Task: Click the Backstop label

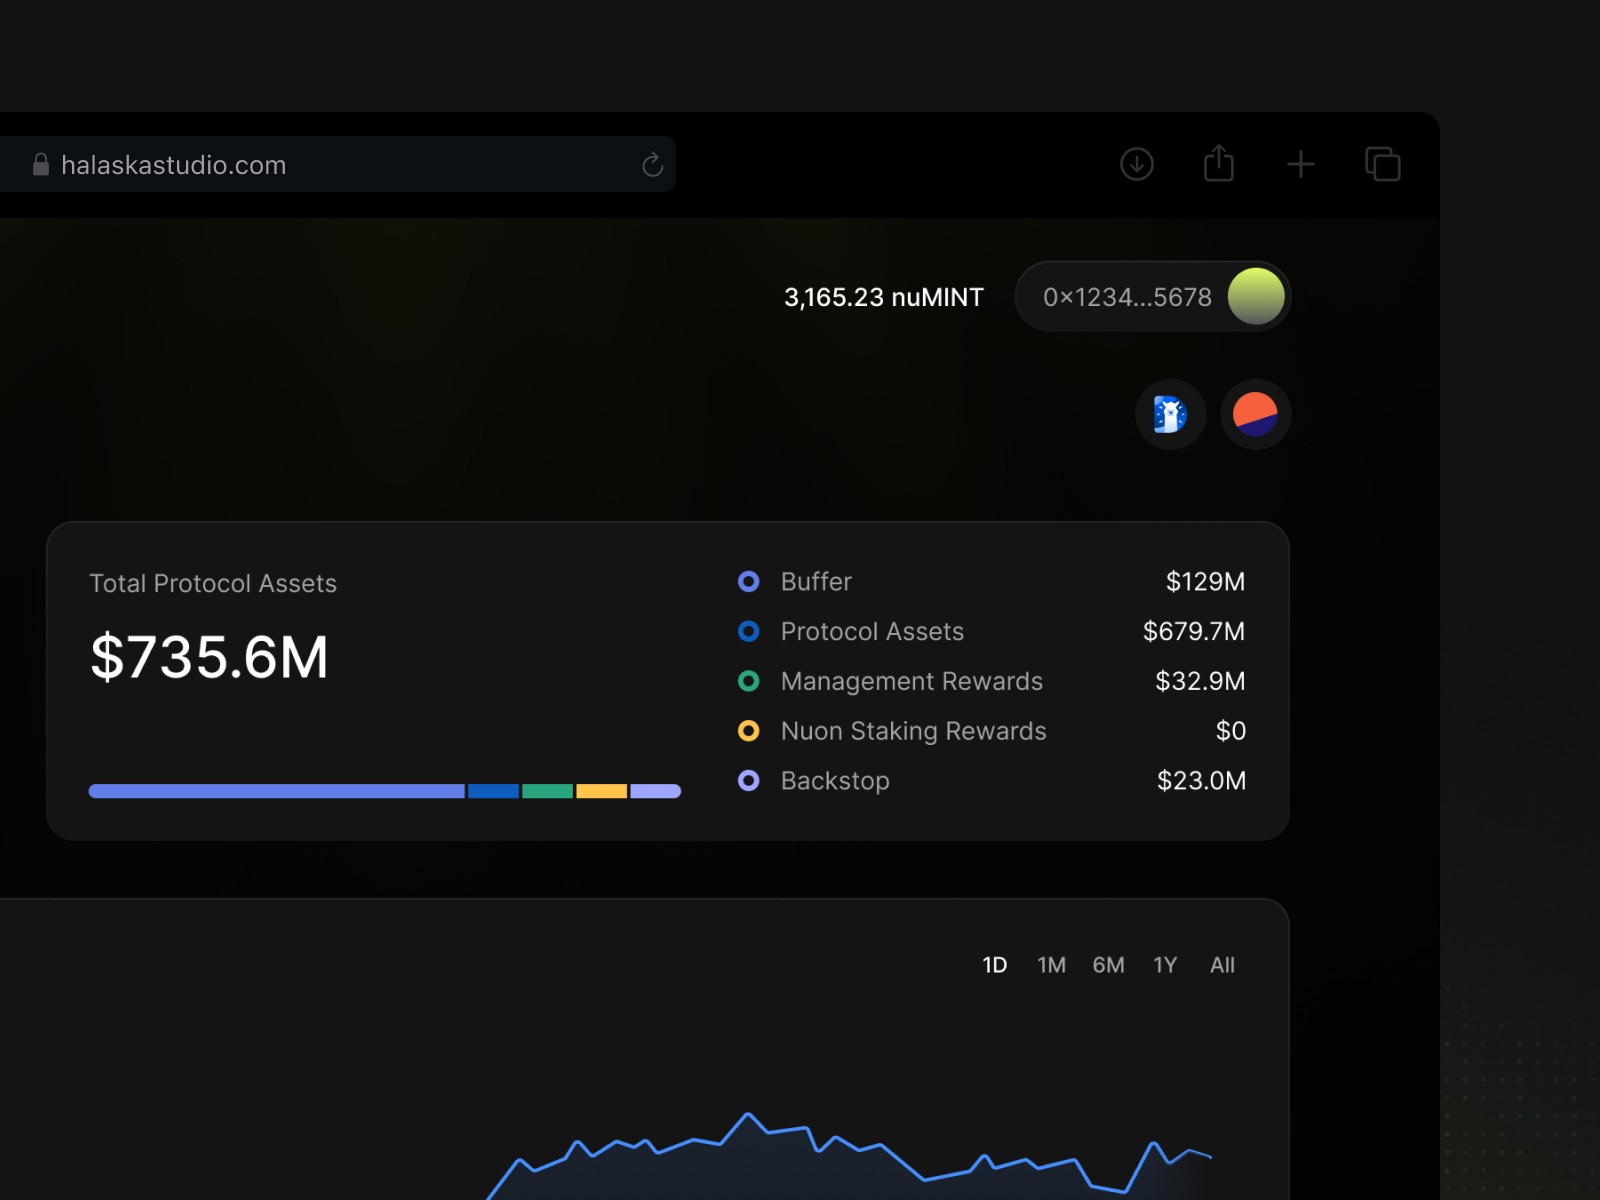Action: (835, 781)
